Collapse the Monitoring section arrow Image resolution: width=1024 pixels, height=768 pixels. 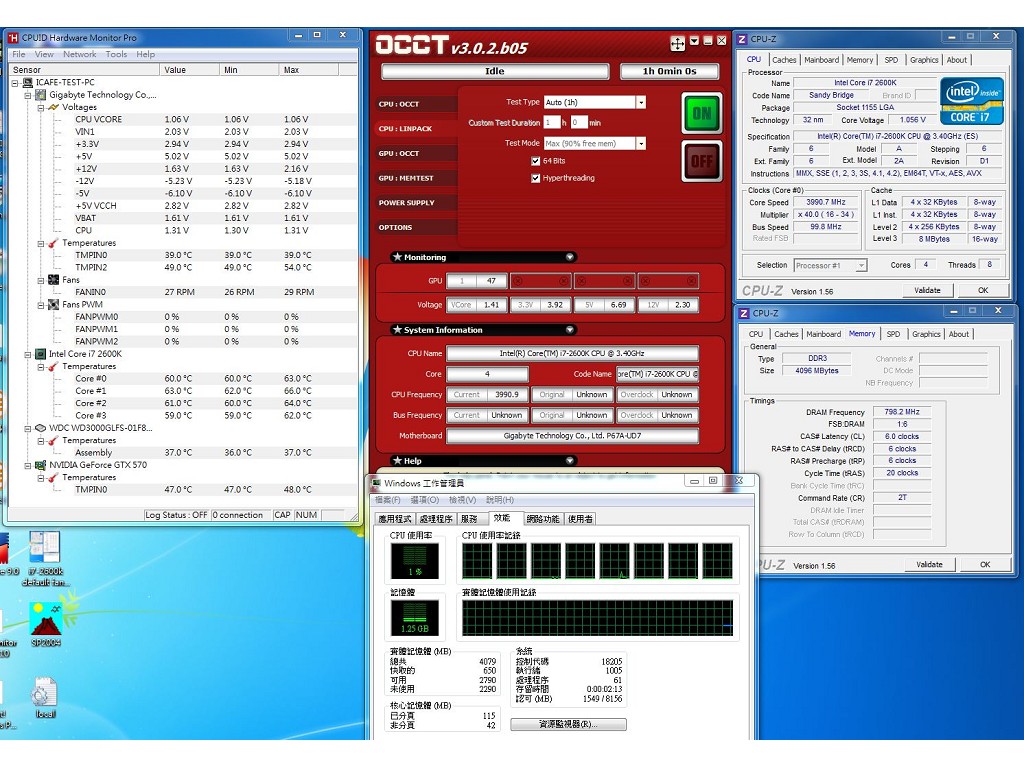point(569,257)
